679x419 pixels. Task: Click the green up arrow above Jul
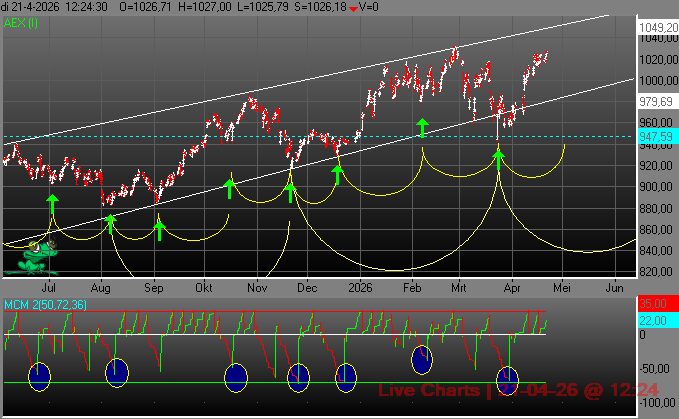click(x=52, y=205)
